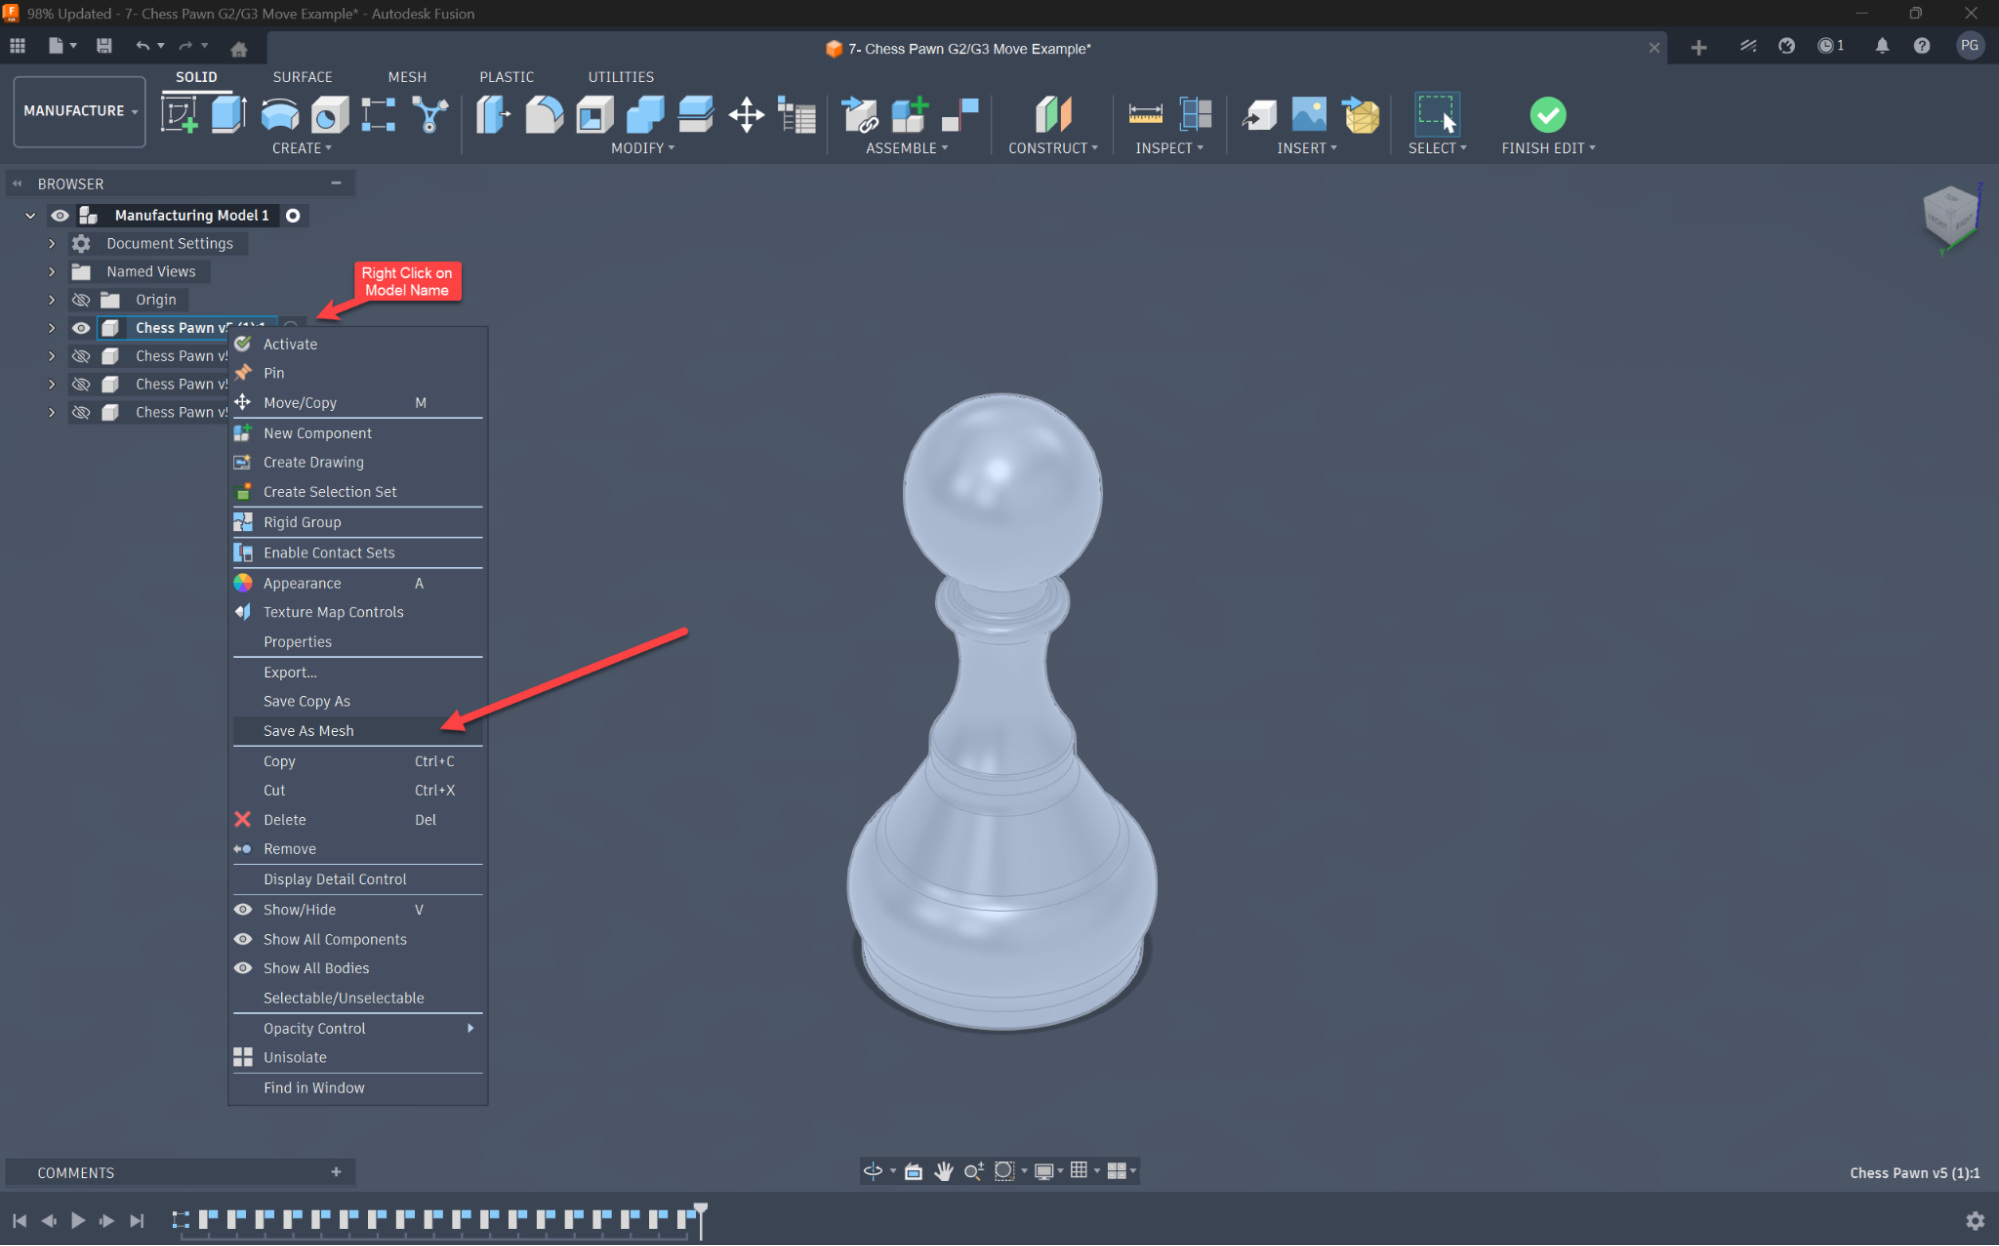1999x1246 pixels.
Task: Add a comment with the plus button
Action: (336, 1172)
